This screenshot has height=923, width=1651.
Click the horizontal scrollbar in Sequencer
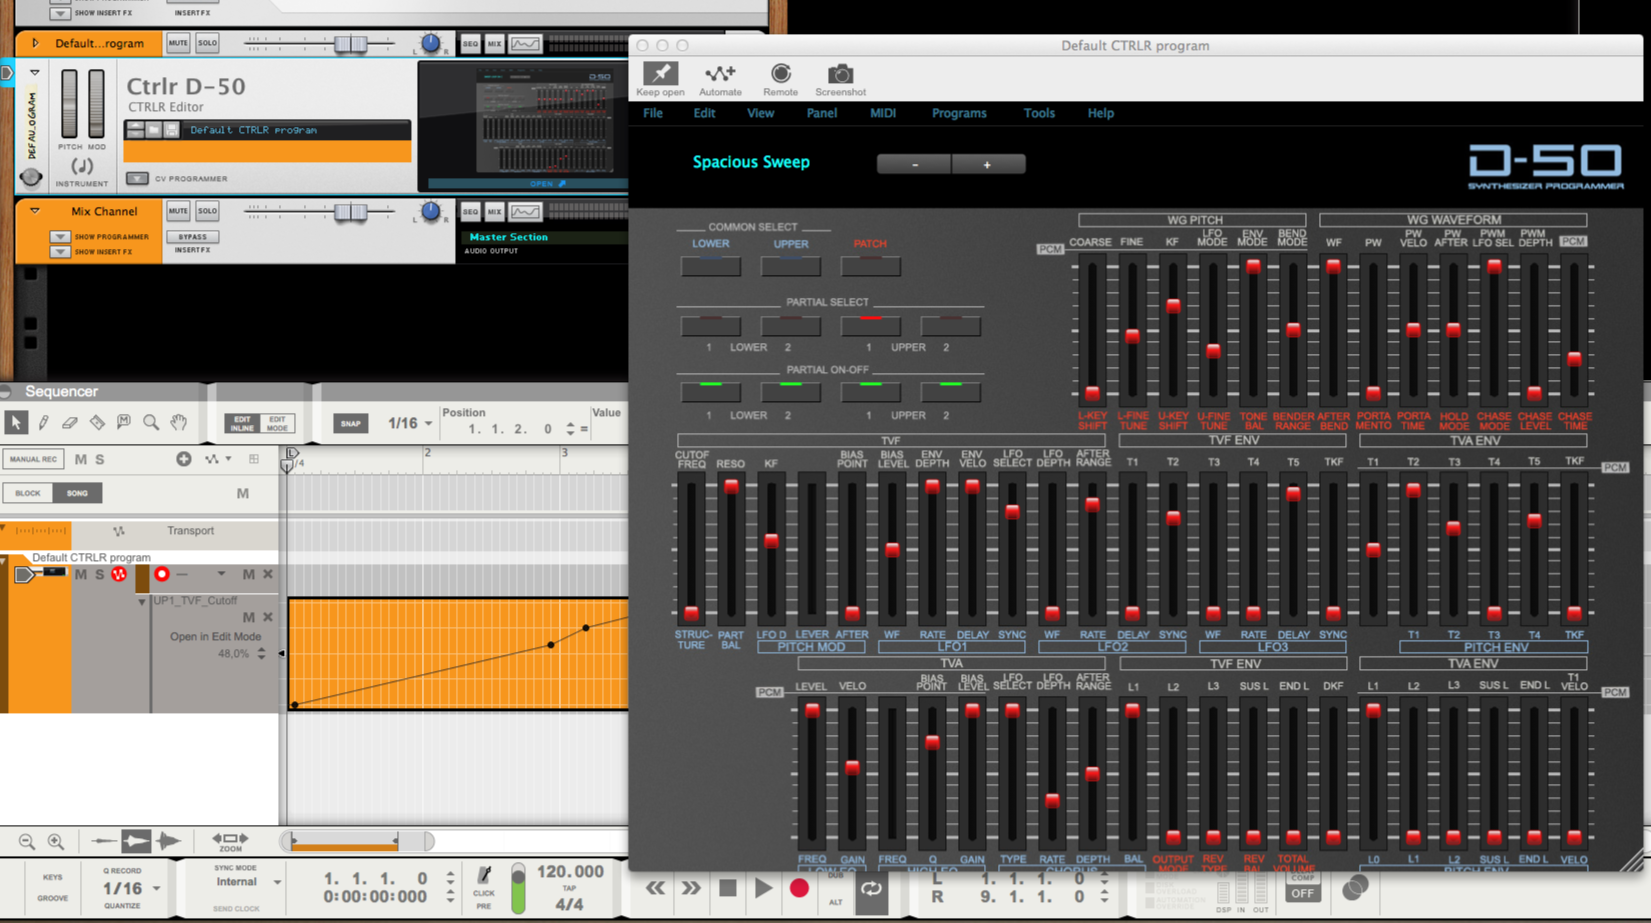(357, 842)
